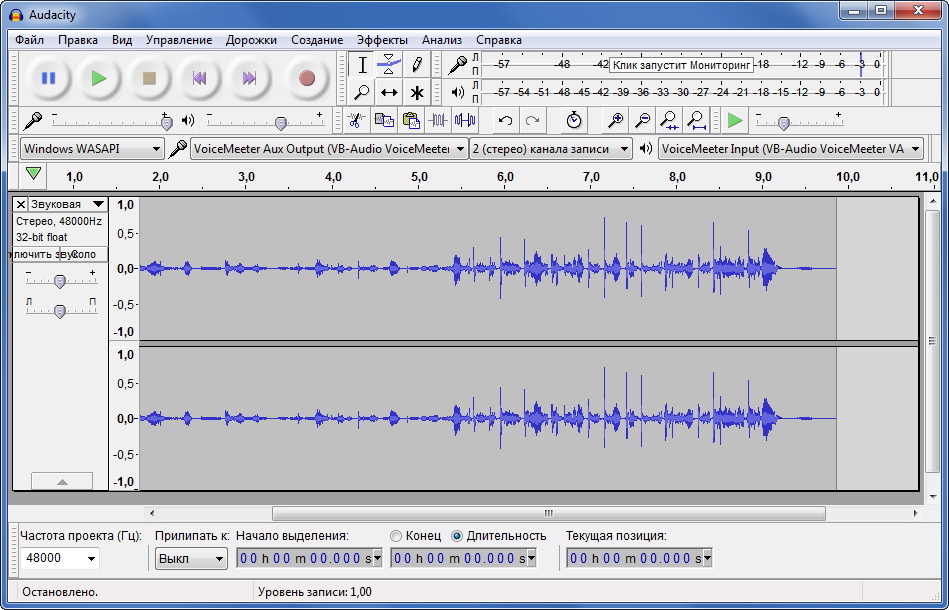The height and width of the screenshot is (610, 949).
Task: Click the Zoom Out magnifier icon
Action: [643, 120]
